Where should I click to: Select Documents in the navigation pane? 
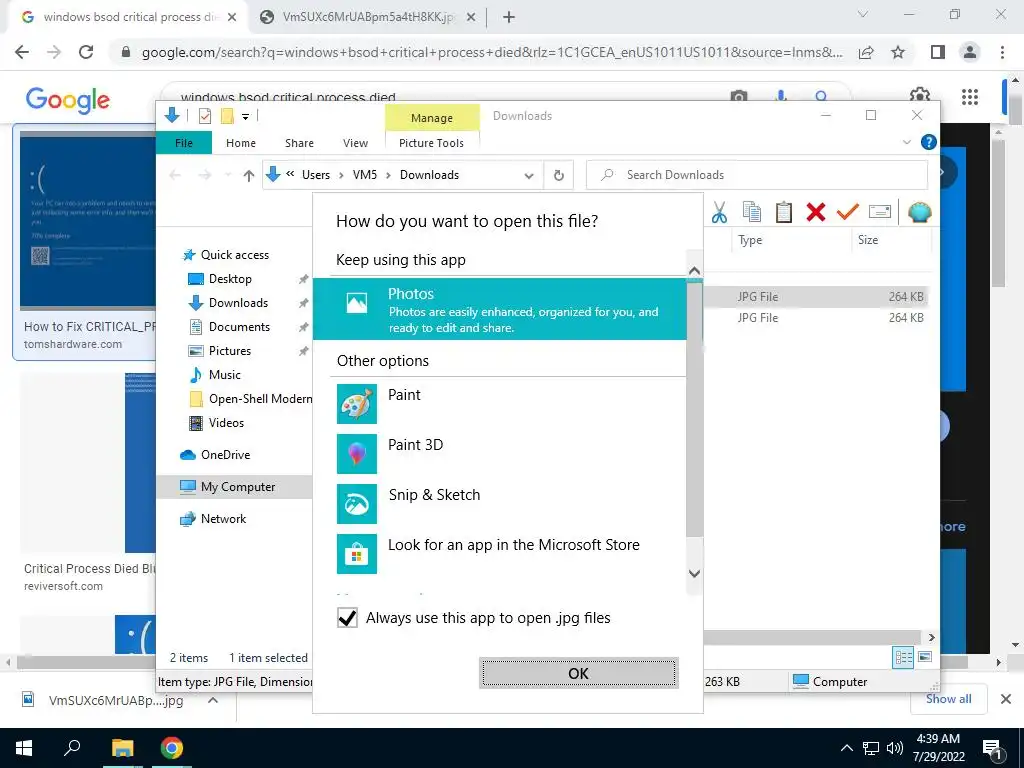pyautogui.click(x=239, y=327)
